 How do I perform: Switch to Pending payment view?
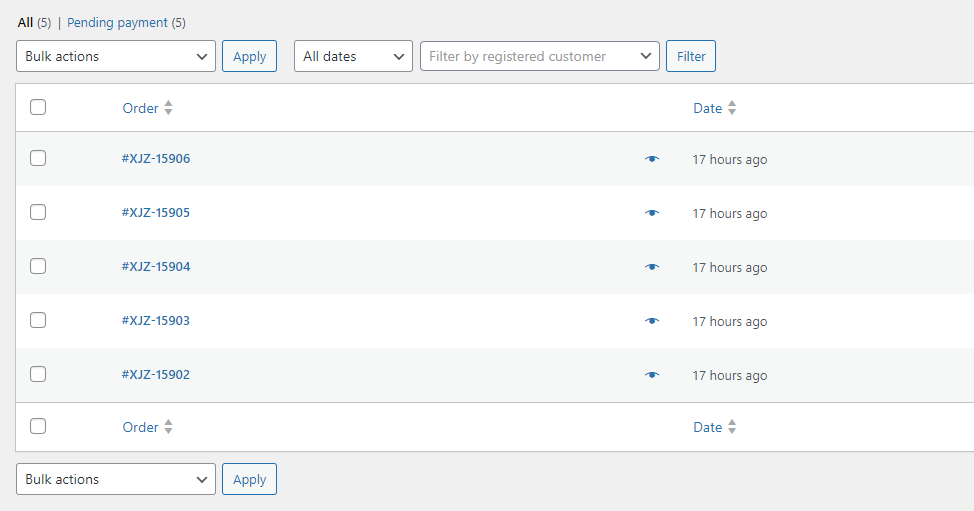tap(118, 22)
